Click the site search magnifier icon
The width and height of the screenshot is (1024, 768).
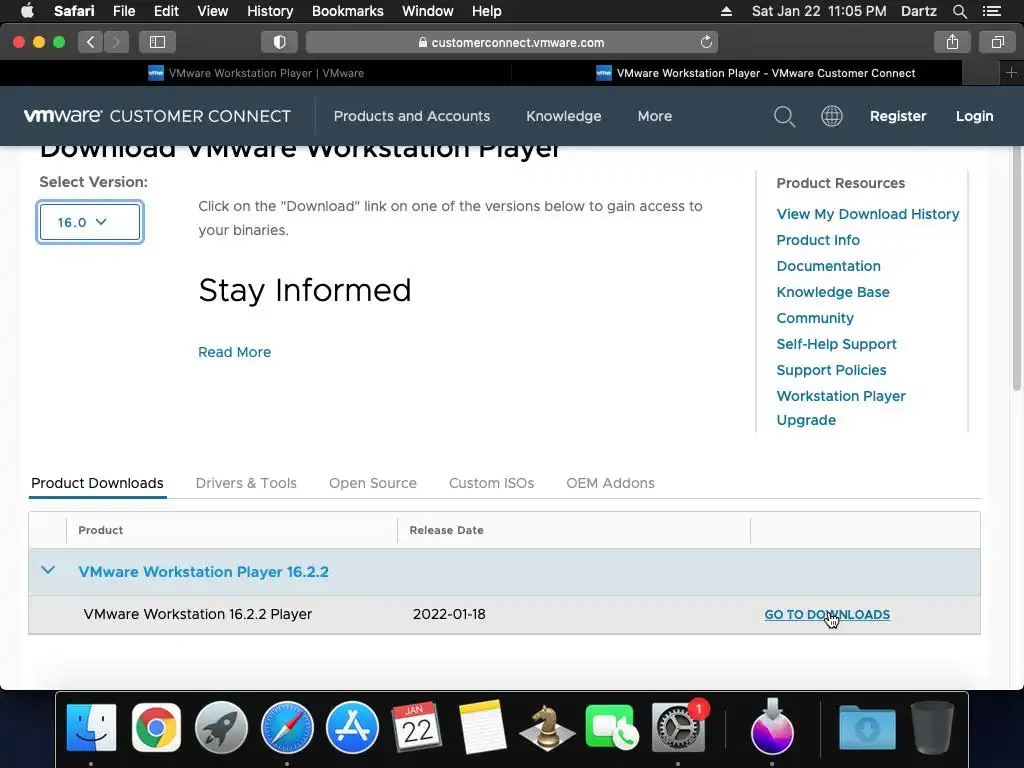pyautogui.click(x=784, y=117)
